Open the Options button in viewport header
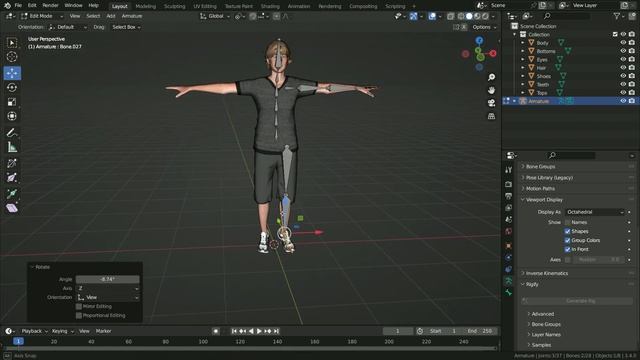This screenshot has width=640, height=360. (x=484, y=27)
